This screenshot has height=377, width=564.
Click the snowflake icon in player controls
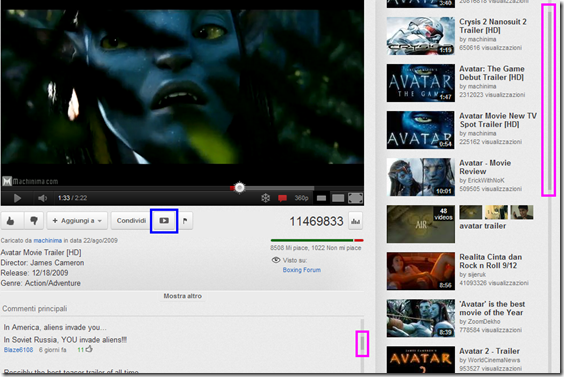(265, 198)
